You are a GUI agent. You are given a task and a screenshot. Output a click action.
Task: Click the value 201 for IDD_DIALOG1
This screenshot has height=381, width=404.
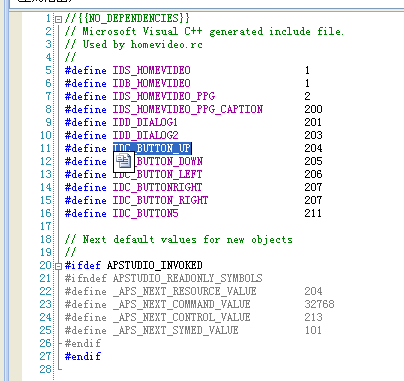coord(313,122)
